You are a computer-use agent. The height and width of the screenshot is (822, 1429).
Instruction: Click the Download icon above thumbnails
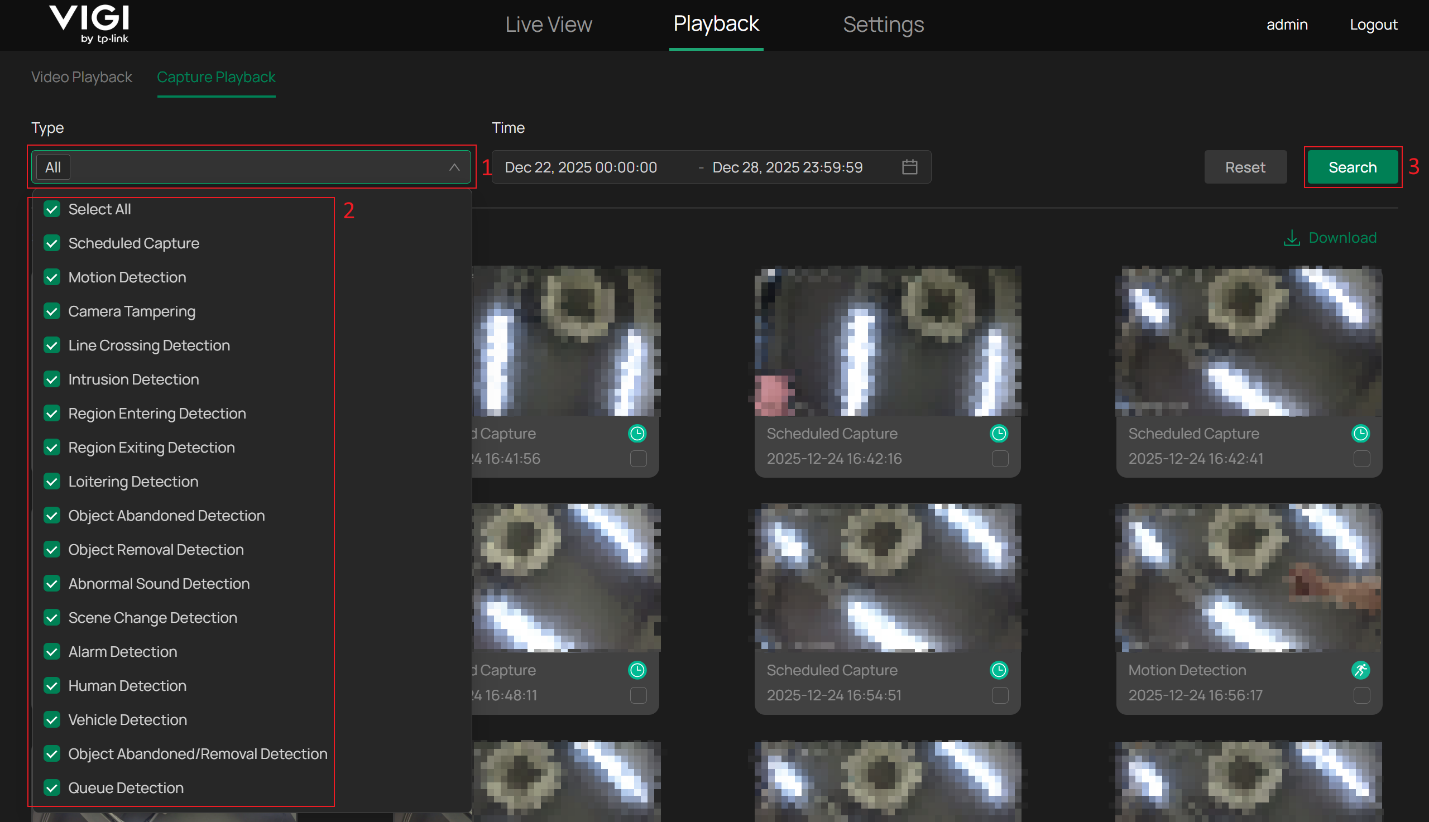1291,238
